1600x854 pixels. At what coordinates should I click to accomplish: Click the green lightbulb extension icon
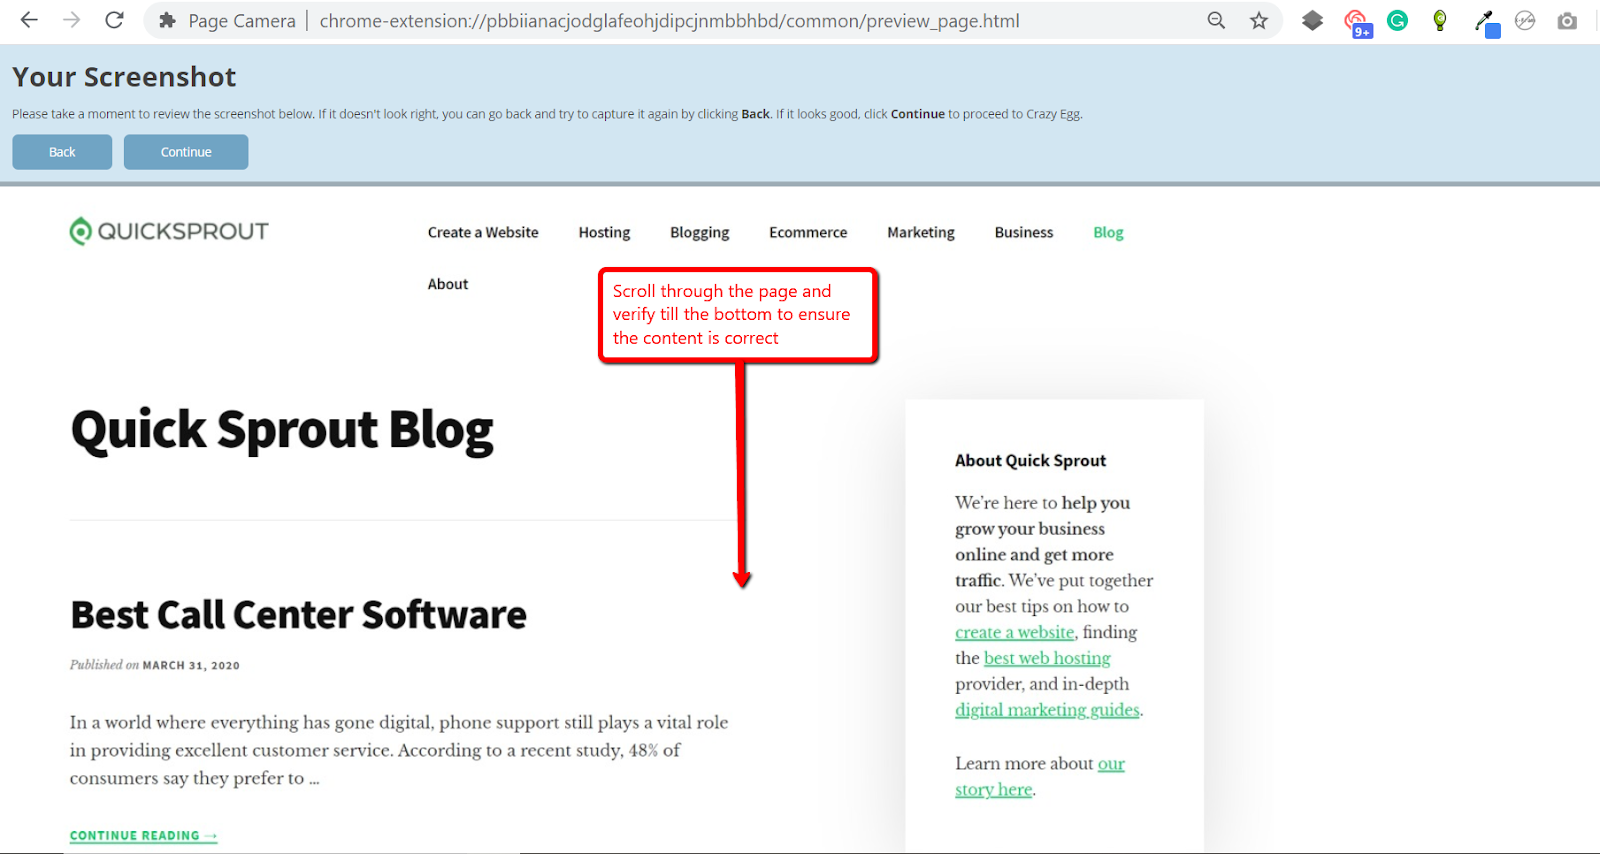click(x=1440, y=20)
